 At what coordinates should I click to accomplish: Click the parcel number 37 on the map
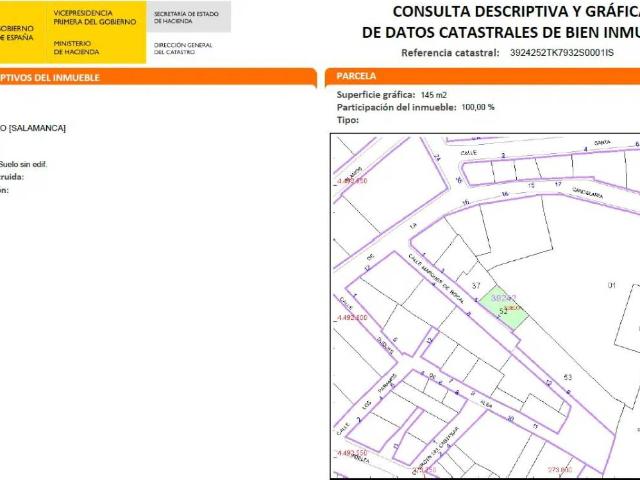click(x=476, y=286)
